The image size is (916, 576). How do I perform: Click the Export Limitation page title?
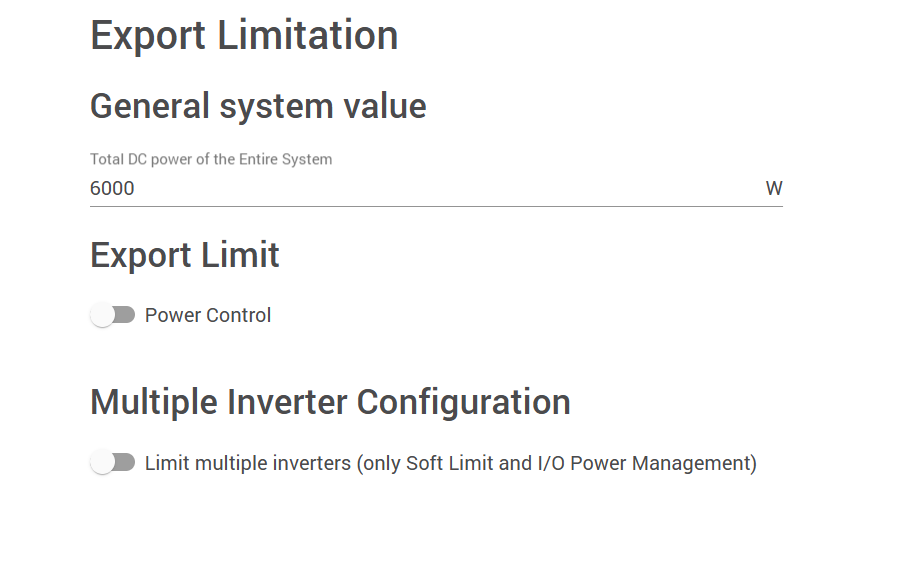click(x=244, y=36)
